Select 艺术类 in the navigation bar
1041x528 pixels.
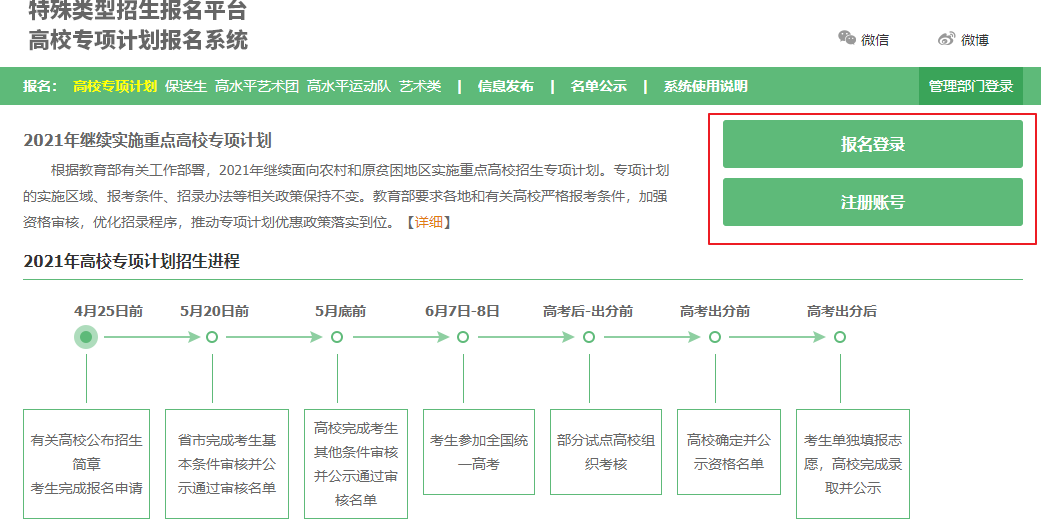(x=420, y=86)
